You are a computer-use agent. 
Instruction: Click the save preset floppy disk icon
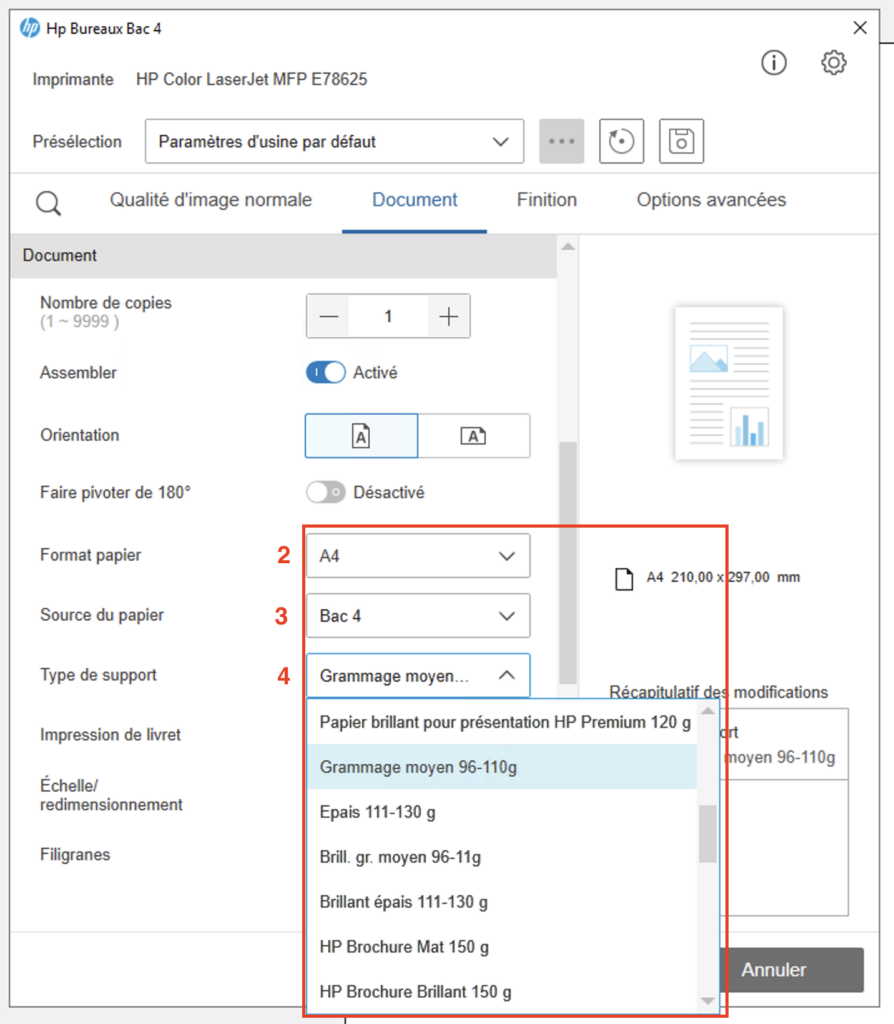681,142
